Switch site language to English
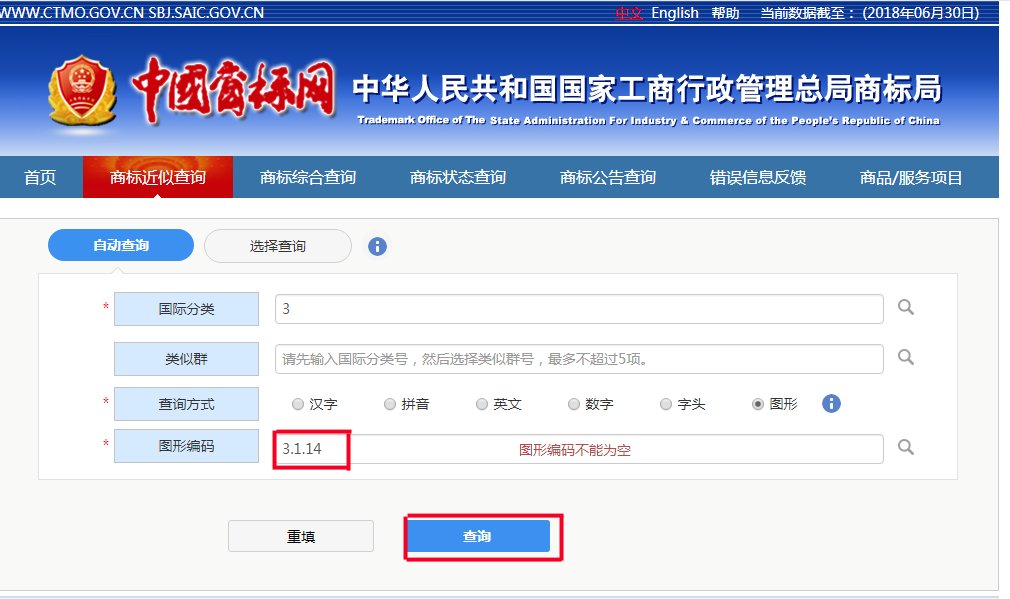 (674, 12)
